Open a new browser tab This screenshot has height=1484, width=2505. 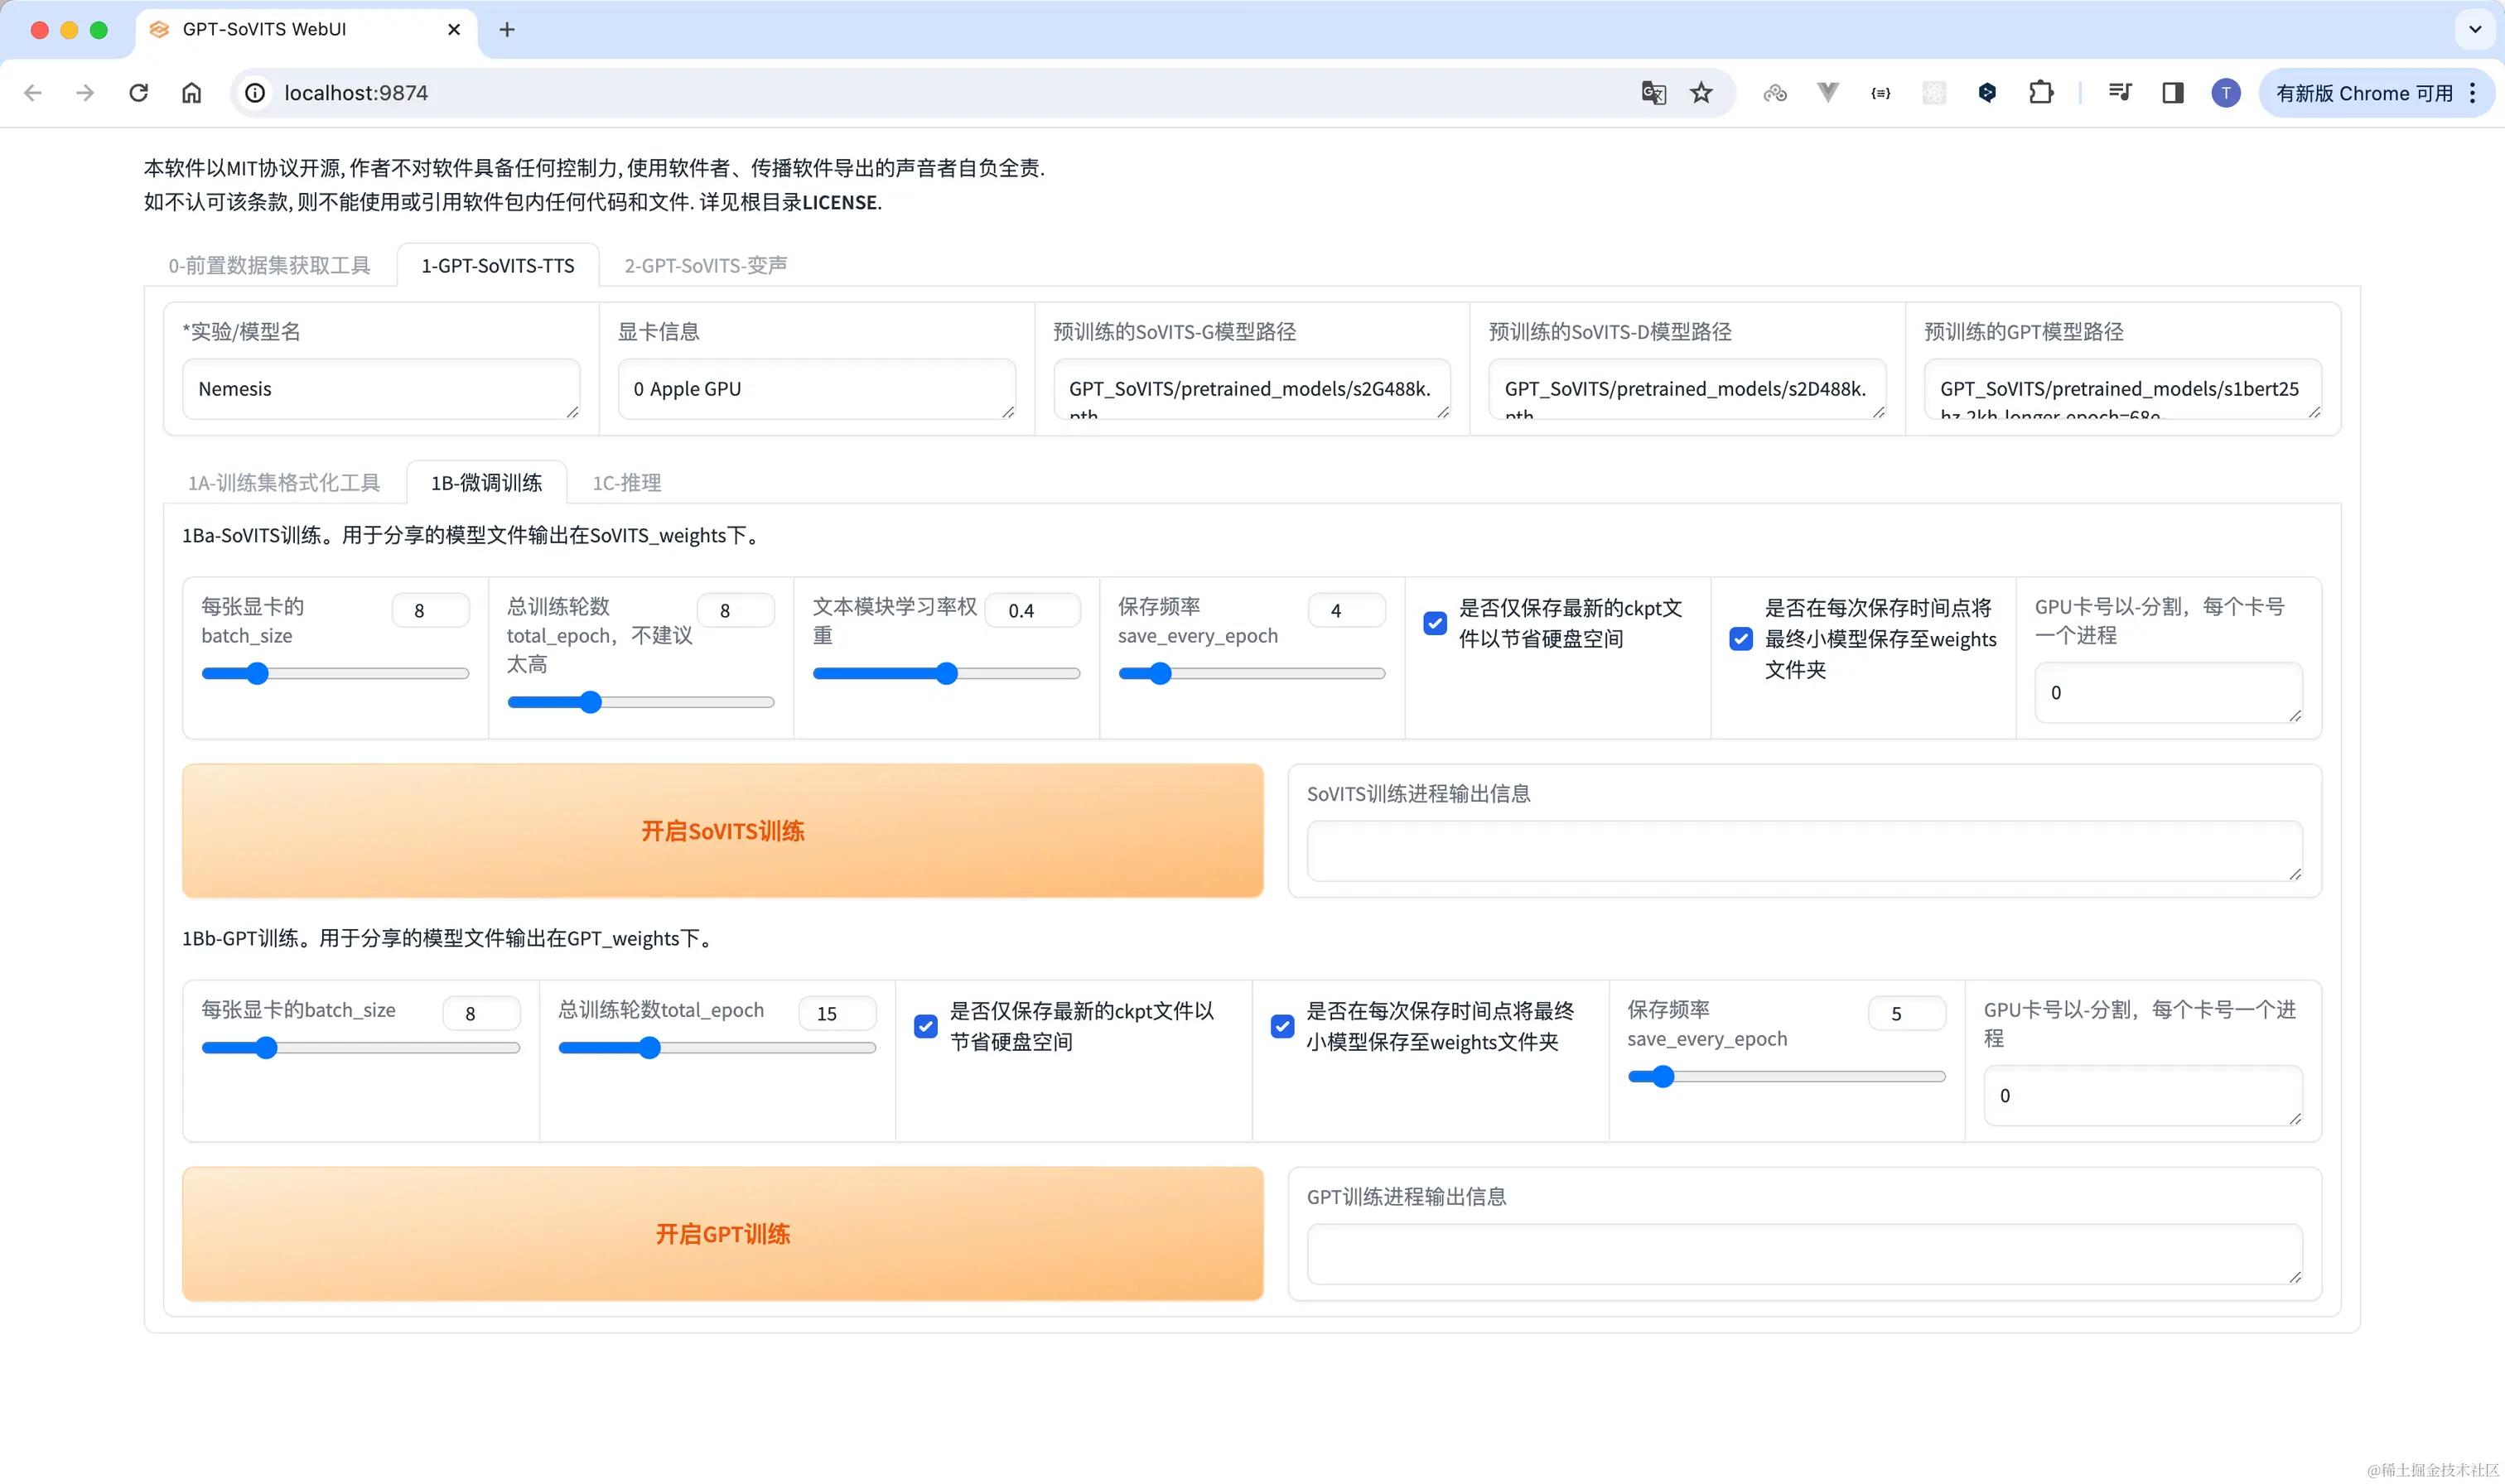point(507,29)
